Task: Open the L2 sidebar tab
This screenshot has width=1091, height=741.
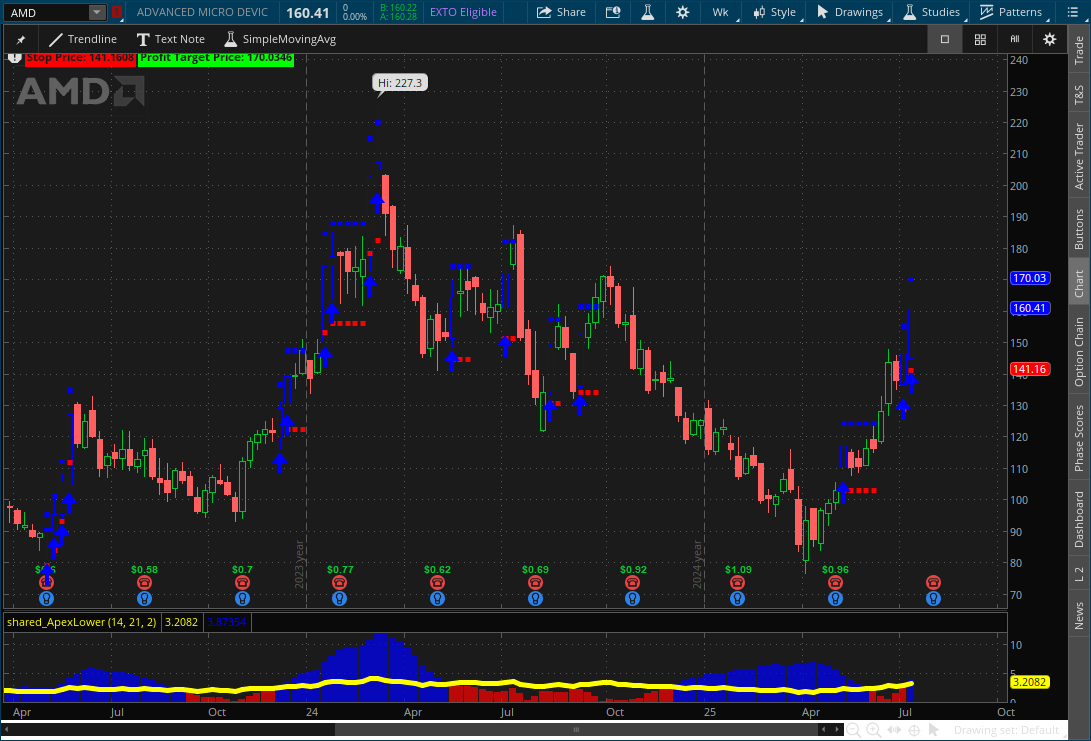Action: tap(1079, 574)
